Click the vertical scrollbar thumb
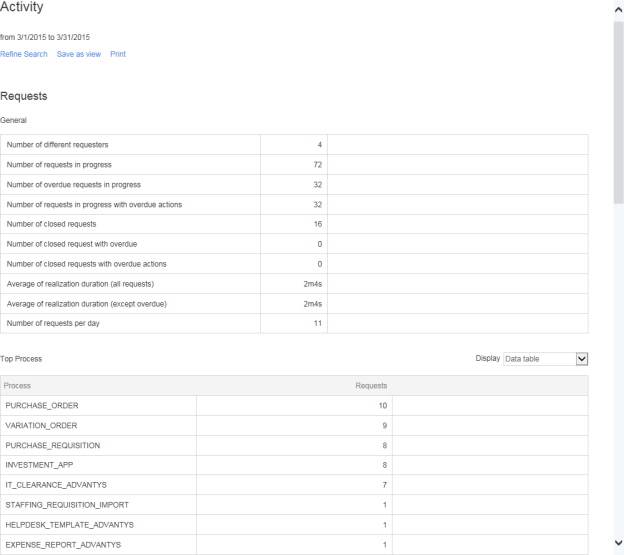The image size is (624, 555). pos(617,110)
